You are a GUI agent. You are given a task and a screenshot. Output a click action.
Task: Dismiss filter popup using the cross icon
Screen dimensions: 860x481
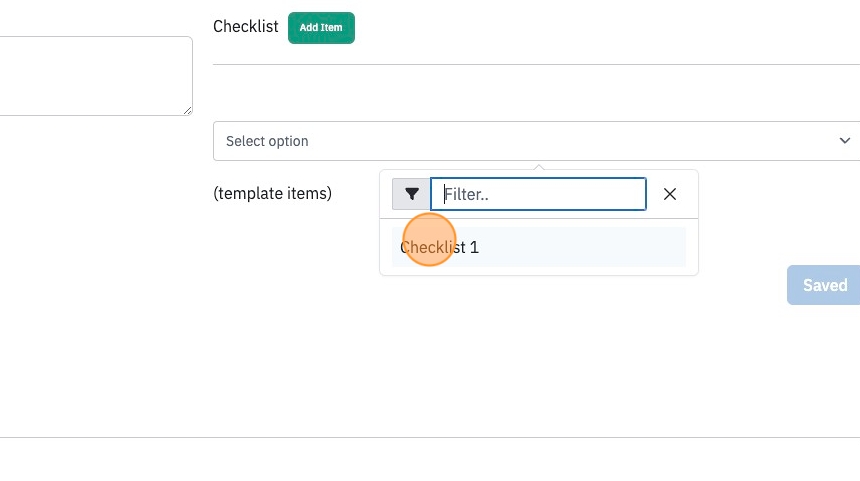(670, 194)
